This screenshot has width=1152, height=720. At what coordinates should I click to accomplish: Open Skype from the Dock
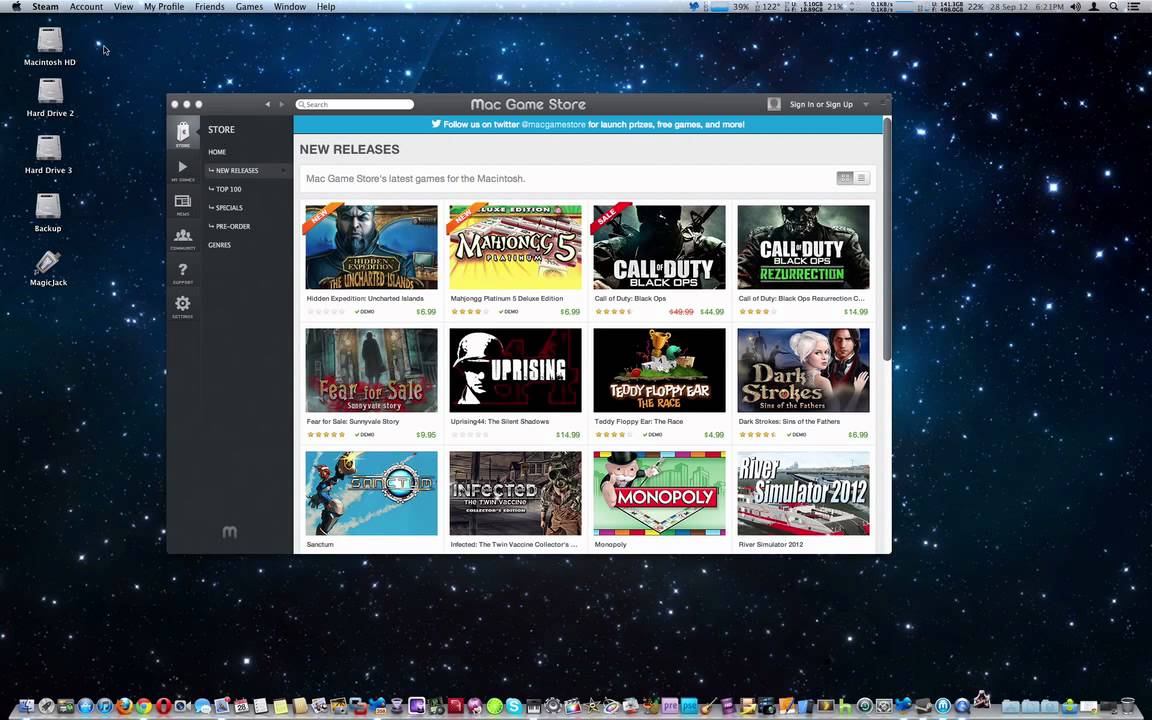[514, 706]
